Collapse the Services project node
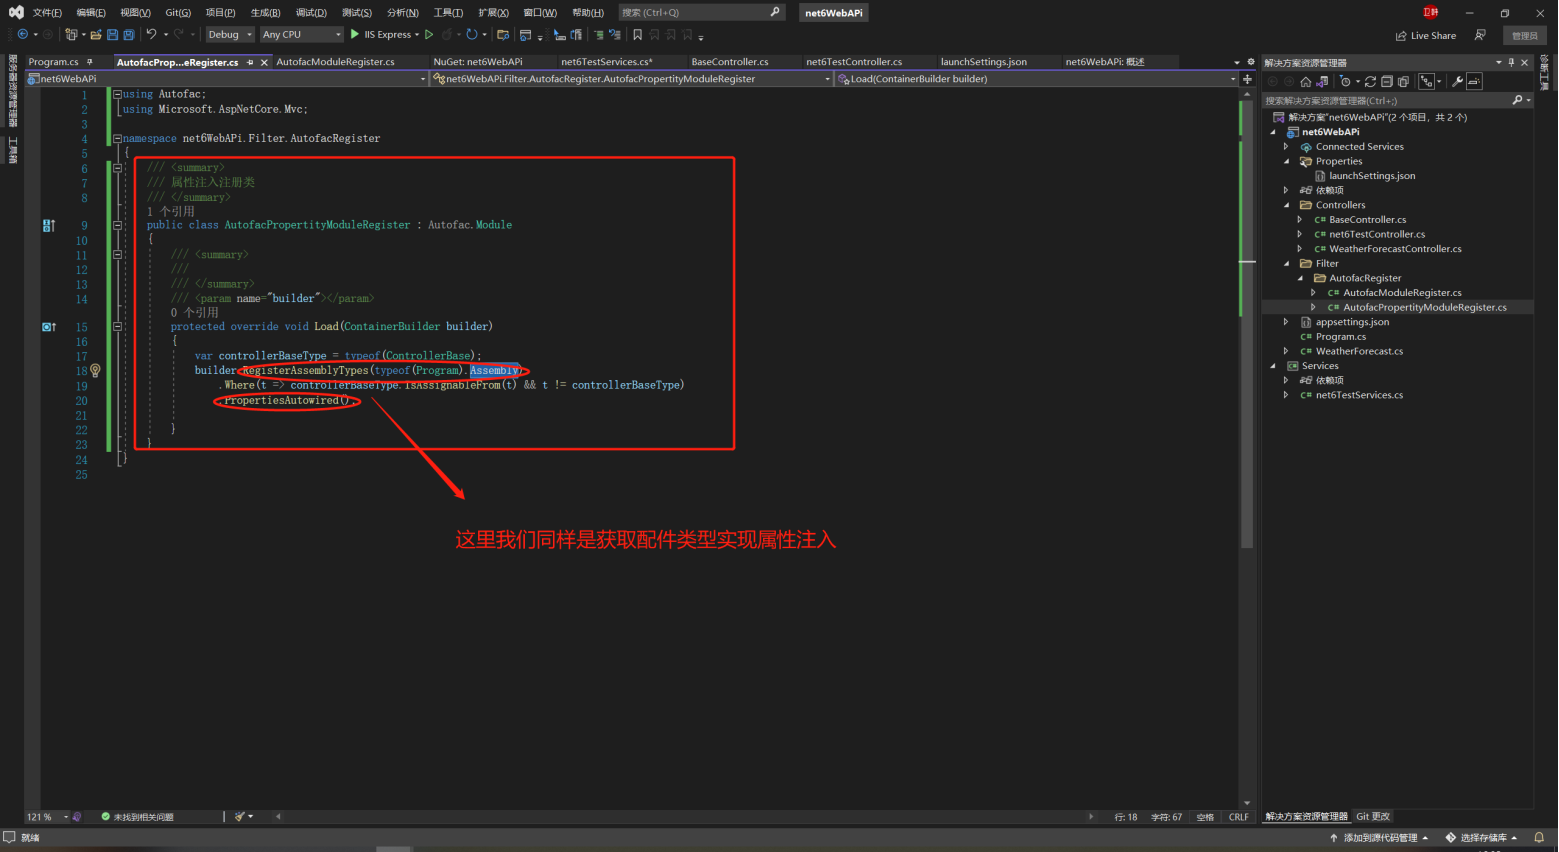The height and width of the screenshot is (852, 1559). coord(1273,366)
